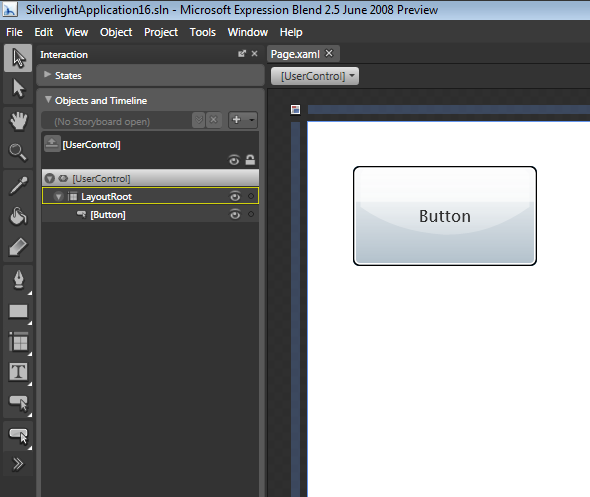Screen dimensions: 590x497
Task: Select the Eyedropper tool
Action: (x=18, y=185)
